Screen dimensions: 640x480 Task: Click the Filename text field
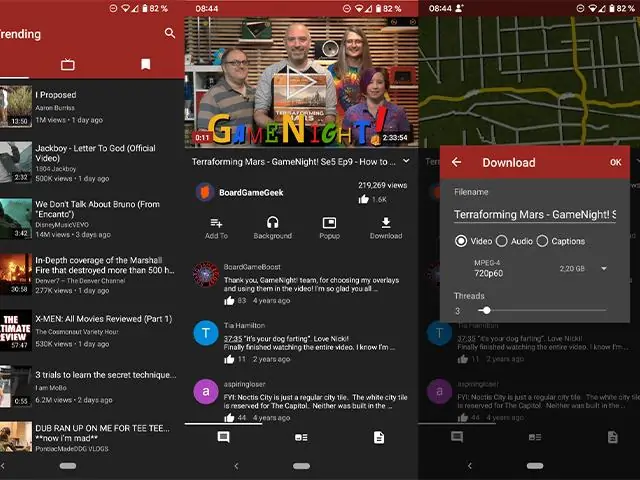coord(534,214)
